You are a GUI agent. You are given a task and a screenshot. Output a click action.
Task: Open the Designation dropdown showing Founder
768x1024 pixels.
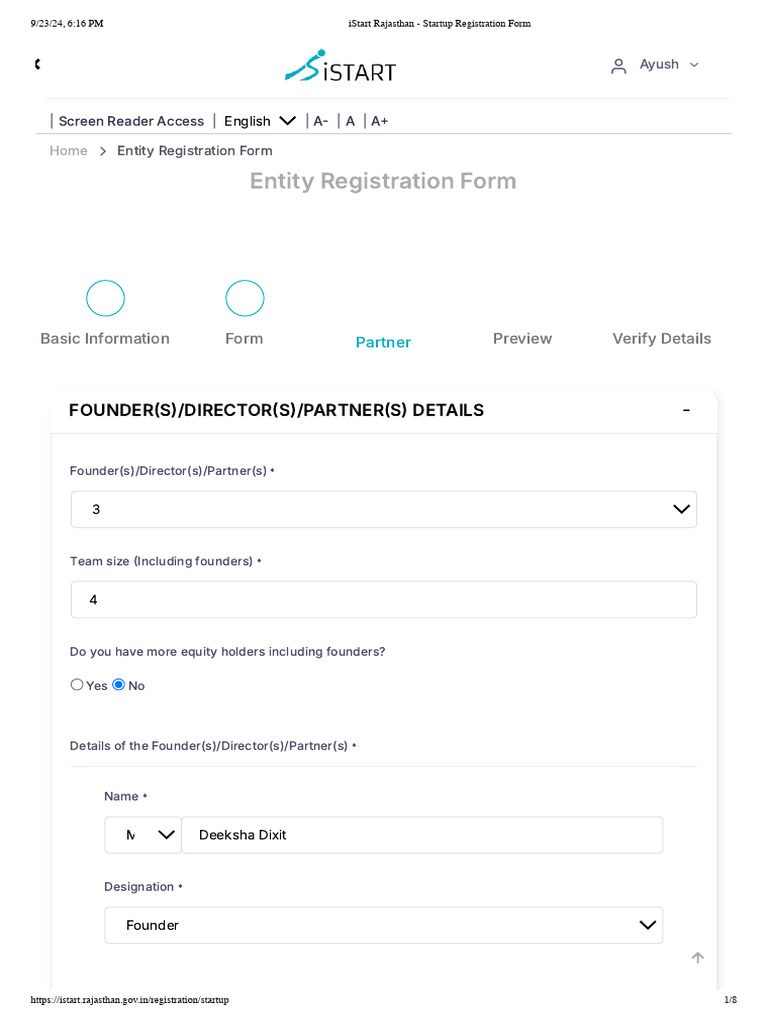click(383, 925)
